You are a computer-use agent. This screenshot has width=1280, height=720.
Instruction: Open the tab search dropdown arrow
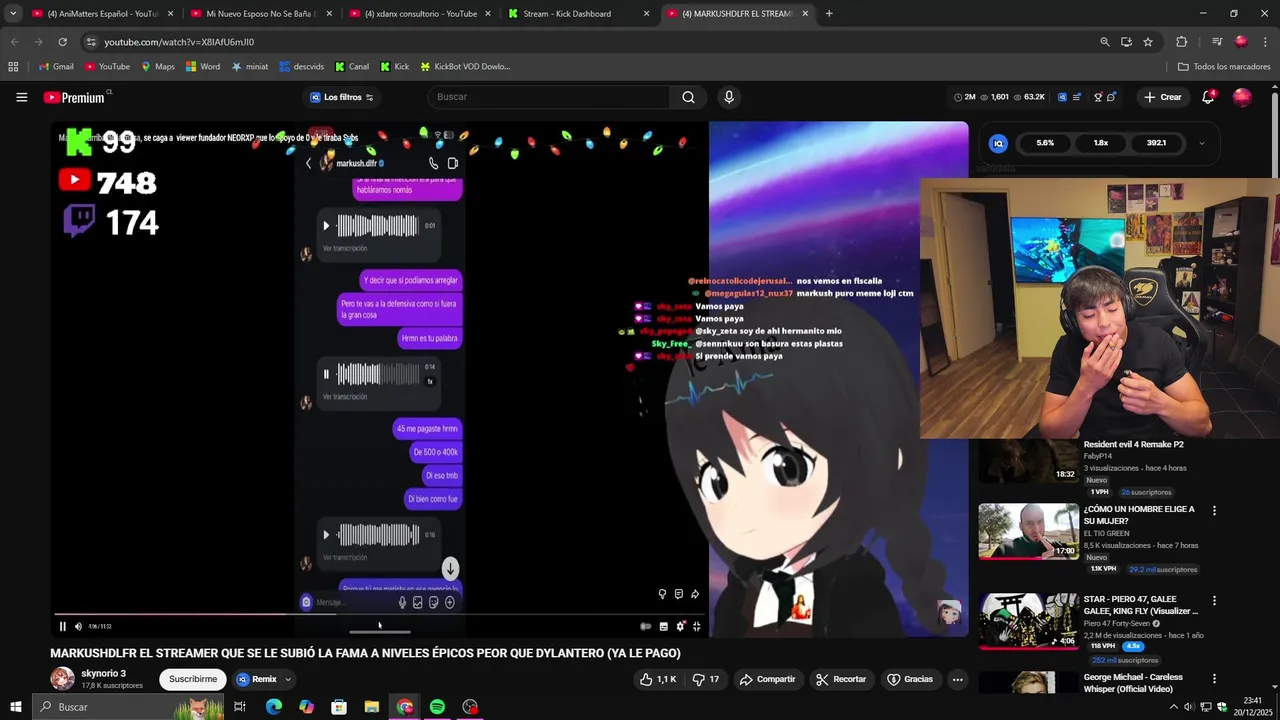(12, 14)
